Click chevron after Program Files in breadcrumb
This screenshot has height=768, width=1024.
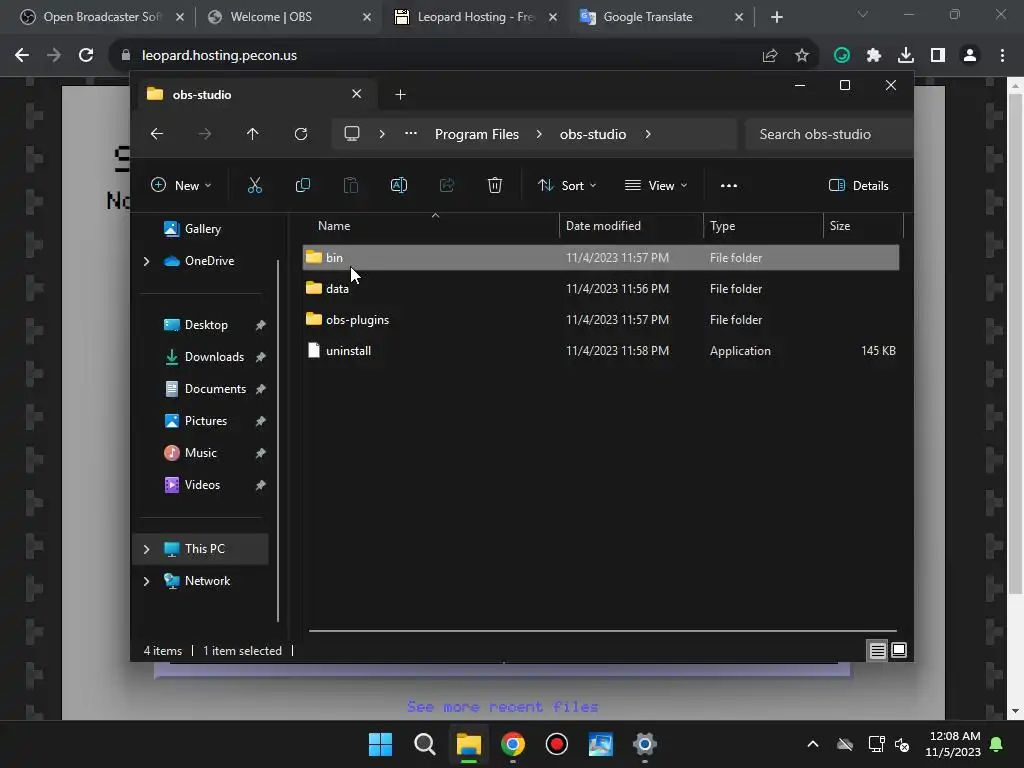[x=539, y=134]
